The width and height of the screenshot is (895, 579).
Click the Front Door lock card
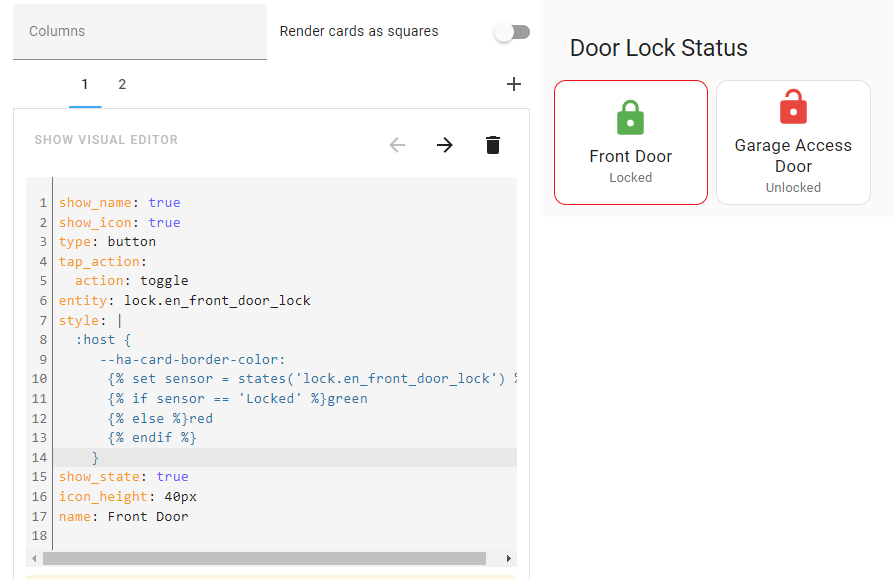click(631, 143)
